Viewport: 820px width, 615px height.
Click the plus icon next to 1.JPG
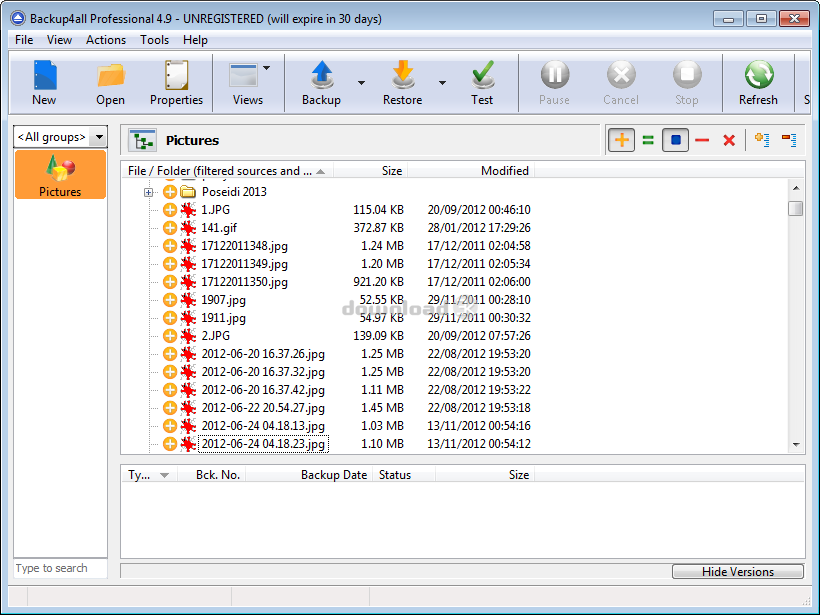[x=169, y=210]
